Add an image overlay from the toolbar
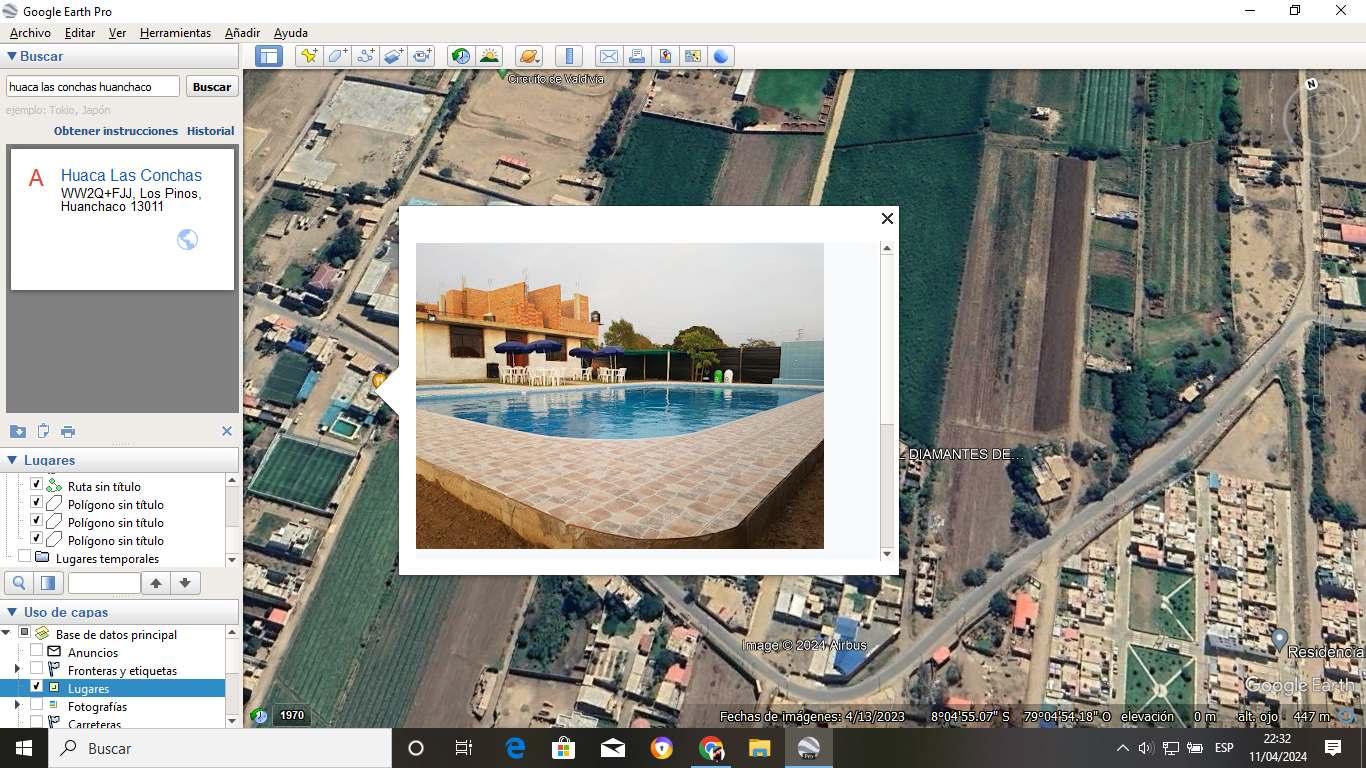 click(x=394, y=56)
